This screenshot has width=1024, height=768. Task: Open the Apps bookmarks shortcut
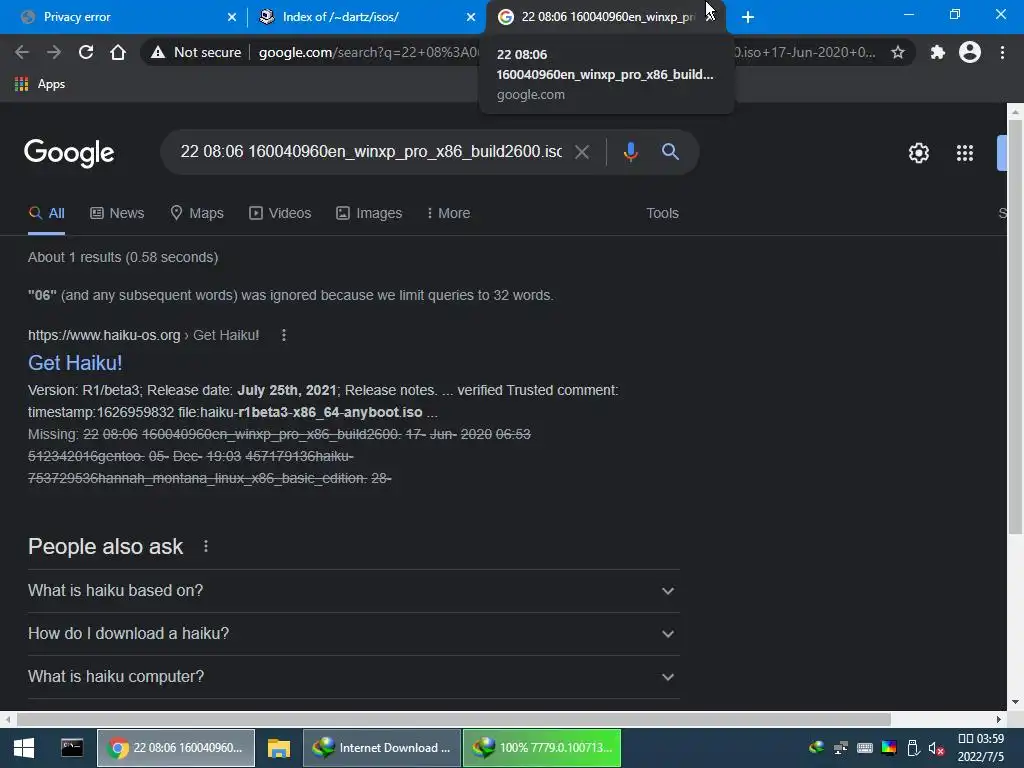click(x=40, y=84)
